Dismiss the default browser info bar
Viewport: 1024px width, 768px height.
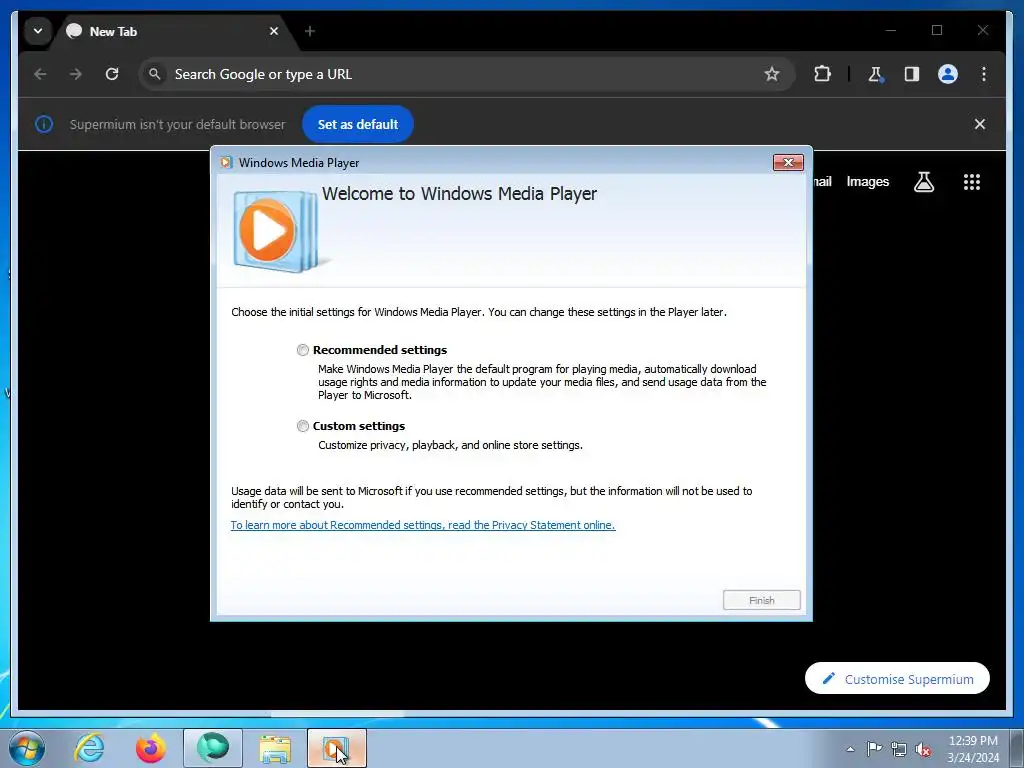pos(980,124)
